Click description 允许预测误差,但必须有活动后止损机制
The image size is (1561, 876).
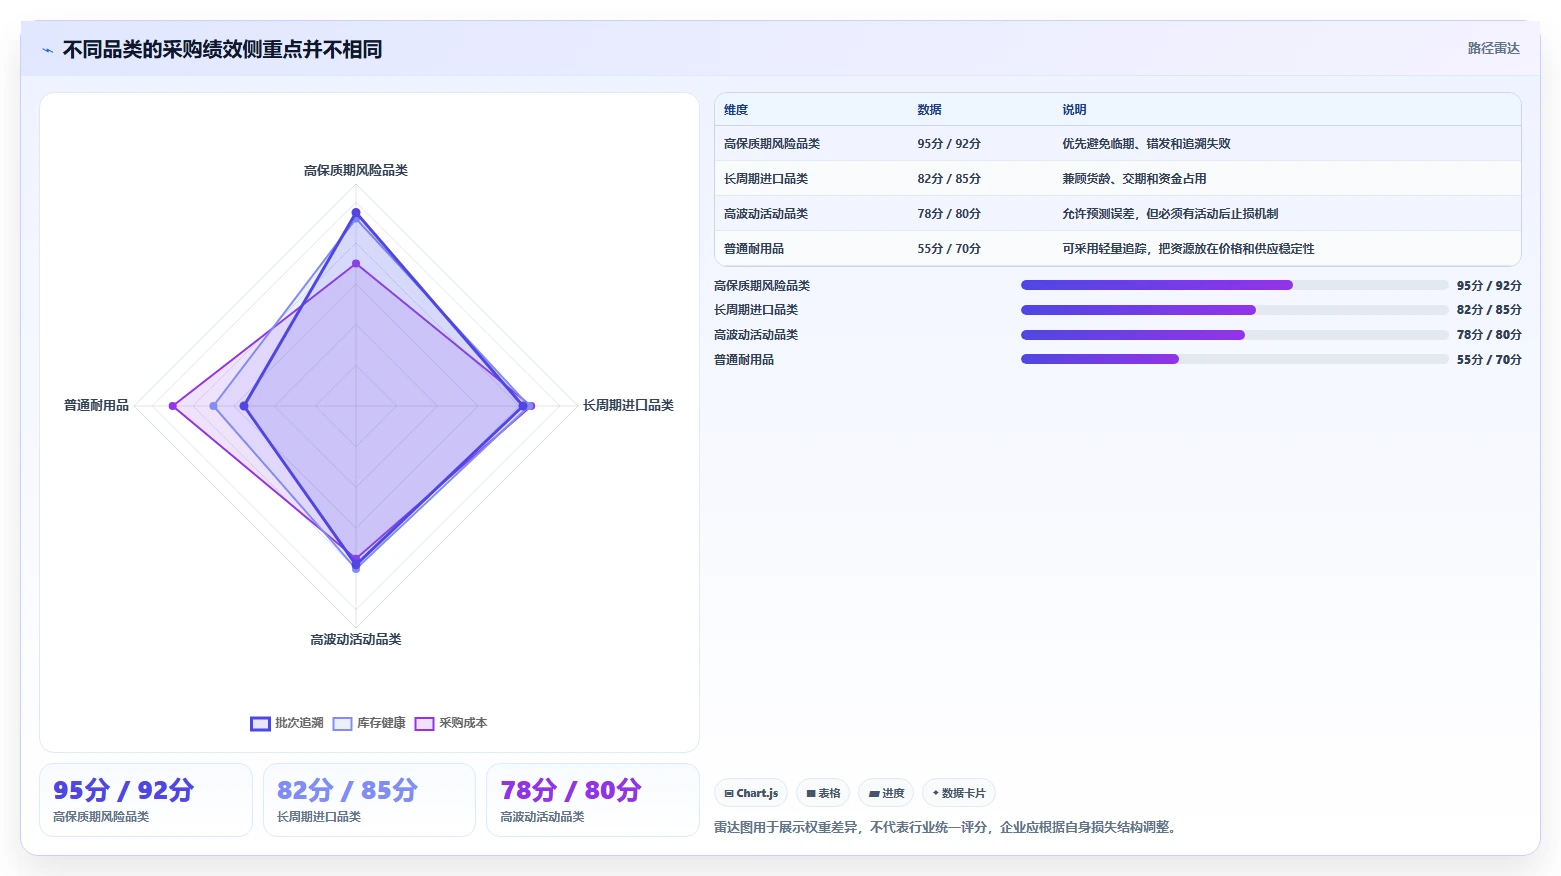[1170, 214]
